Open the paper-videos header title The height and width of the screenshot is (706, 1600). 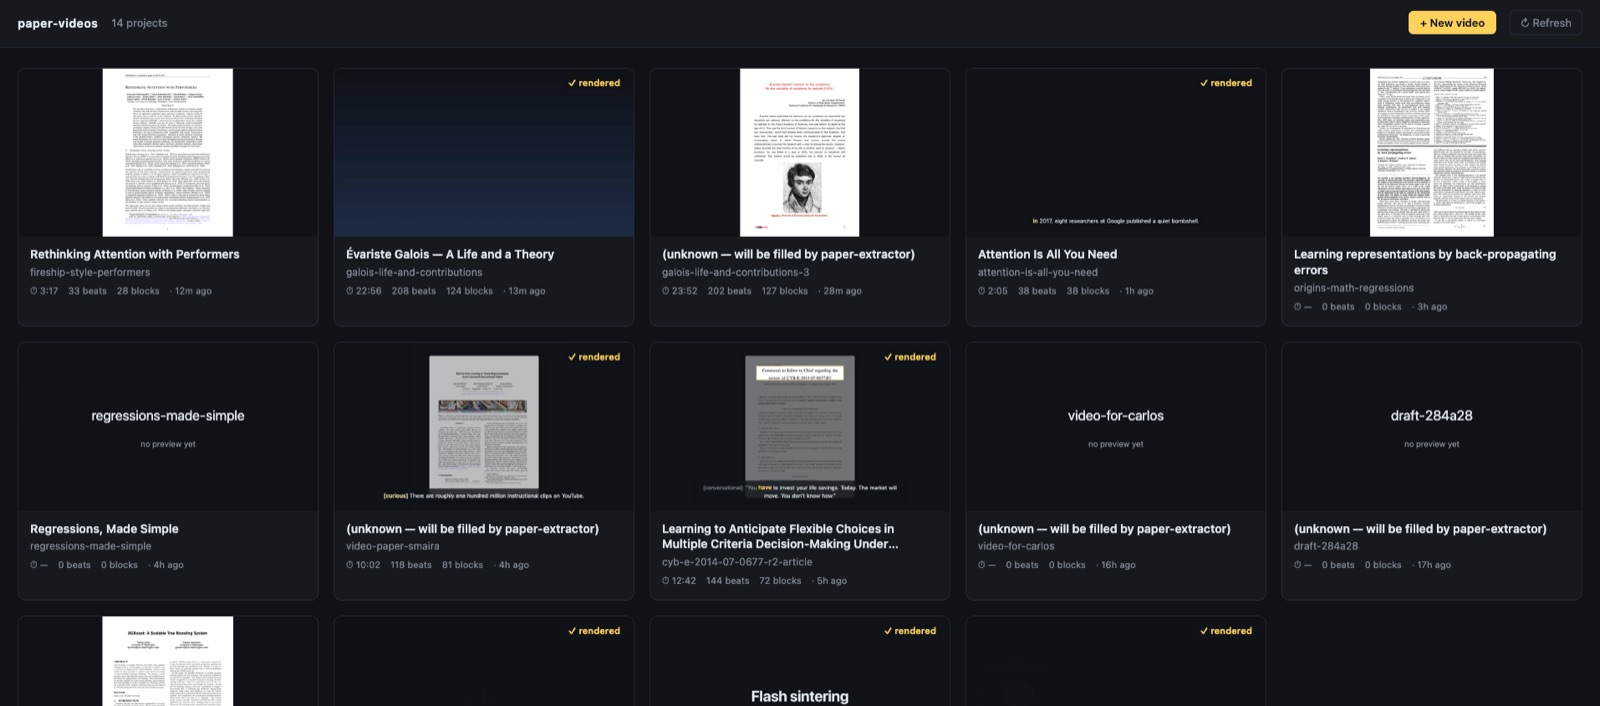click(x=57, y=23)
